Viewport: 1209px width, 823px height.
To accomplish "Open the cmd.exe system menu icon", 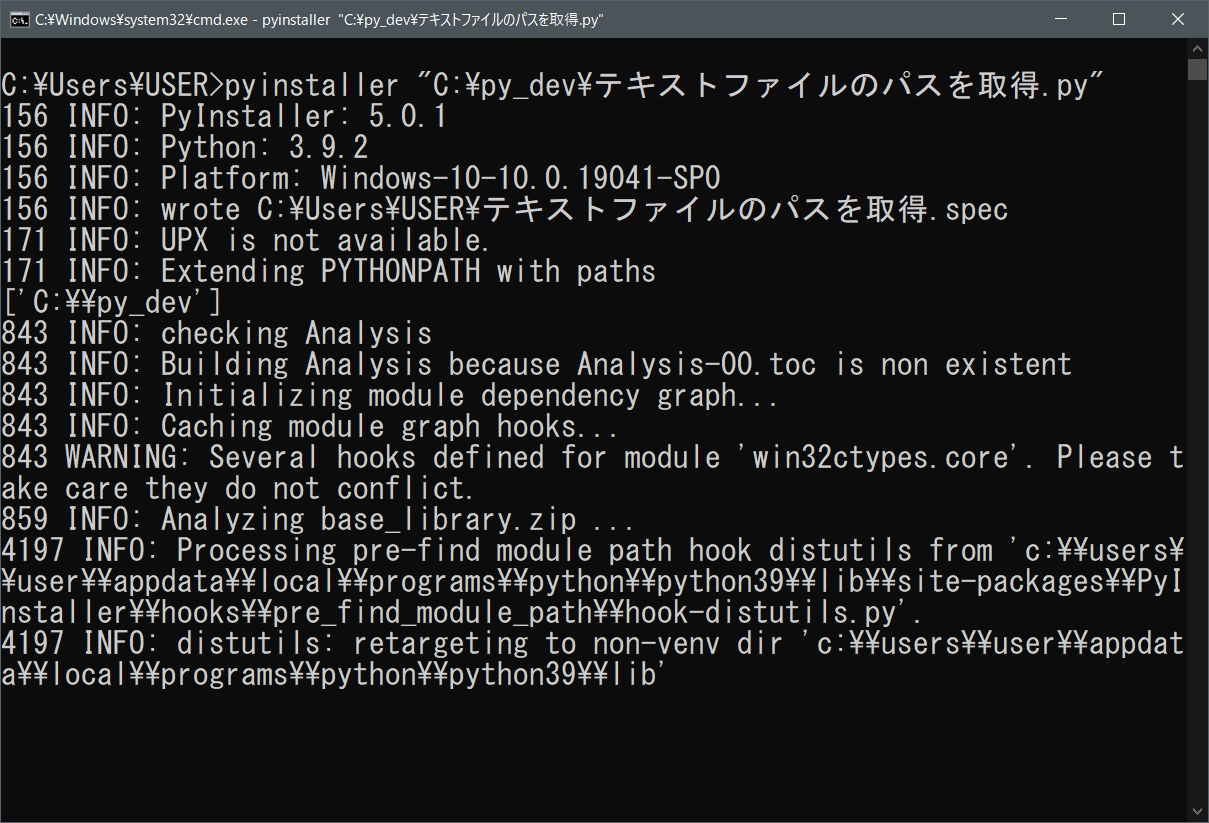I will pos(18,19).
